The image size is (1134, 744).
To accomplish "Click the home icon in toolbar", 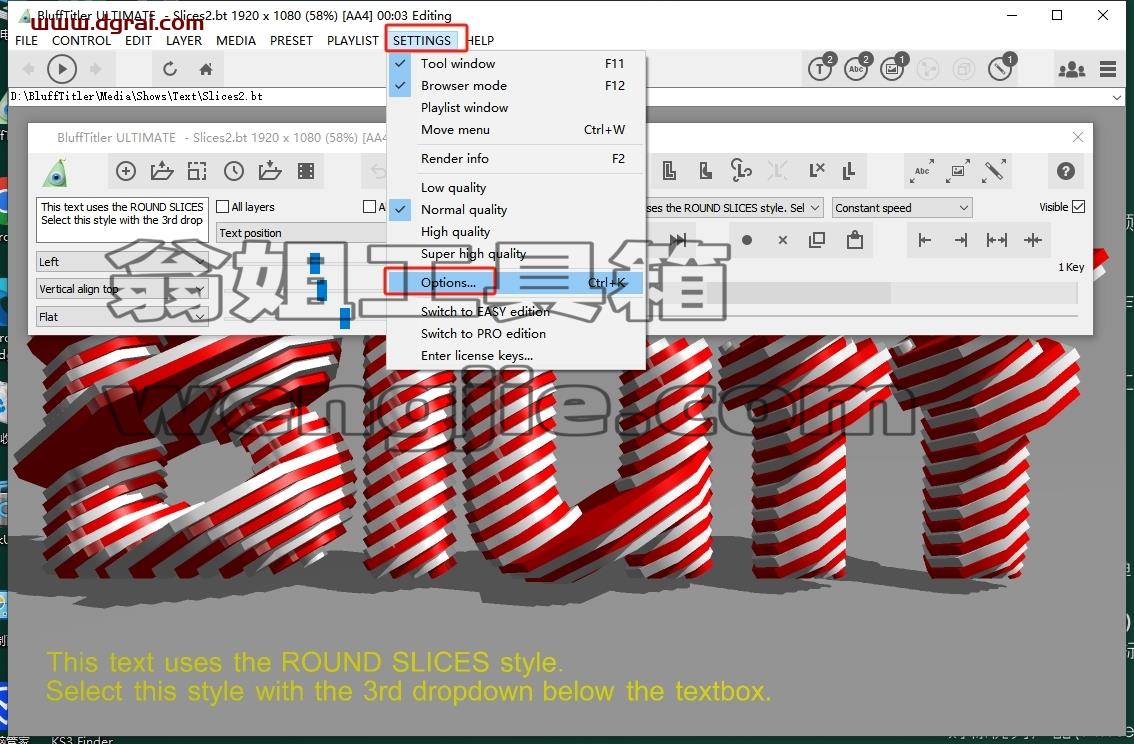I will tap(206, 69).
